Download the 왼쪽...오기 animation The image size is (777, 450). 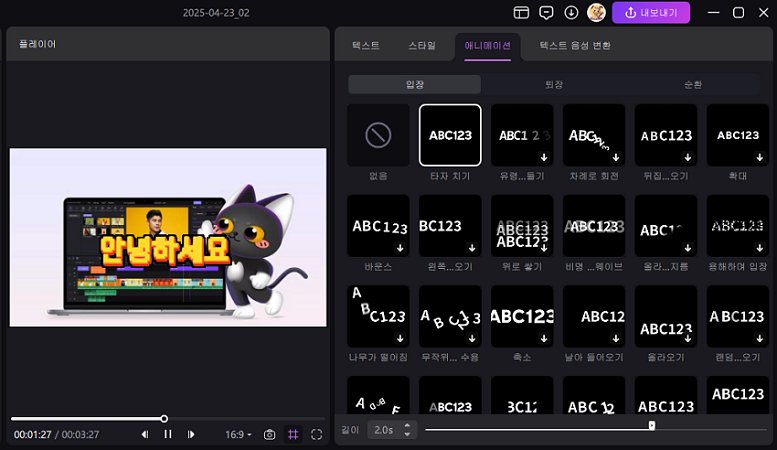click(472, 248)
